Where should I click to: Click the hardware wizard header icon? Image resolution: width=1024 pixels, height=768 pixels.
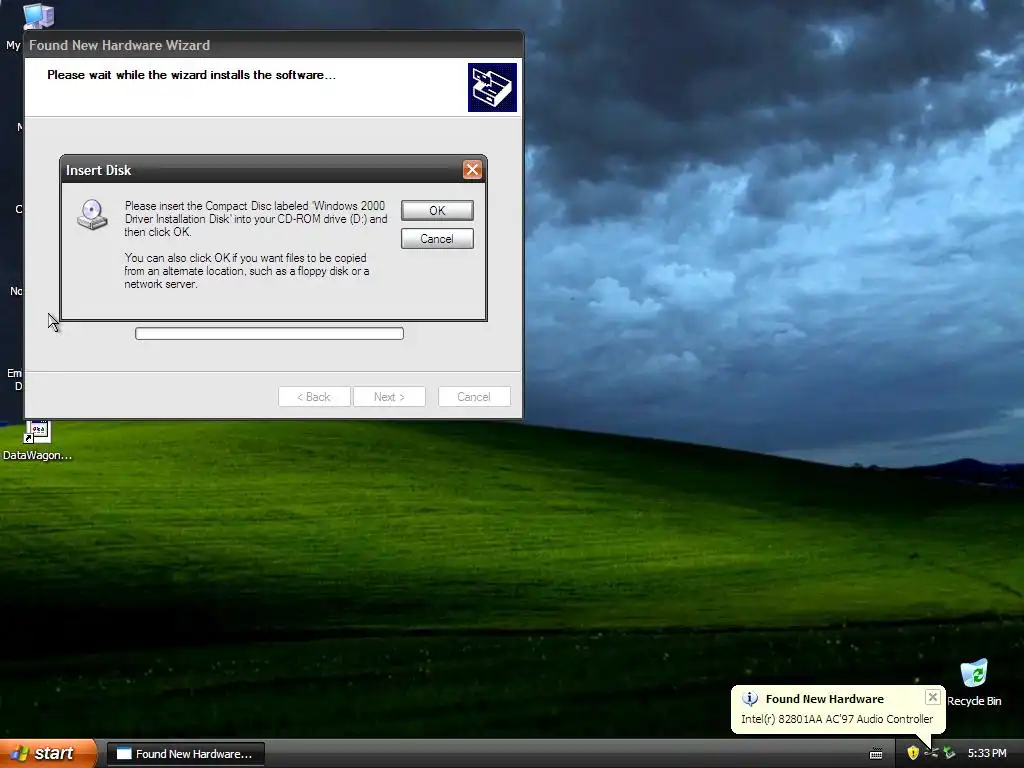click(492, 87)
